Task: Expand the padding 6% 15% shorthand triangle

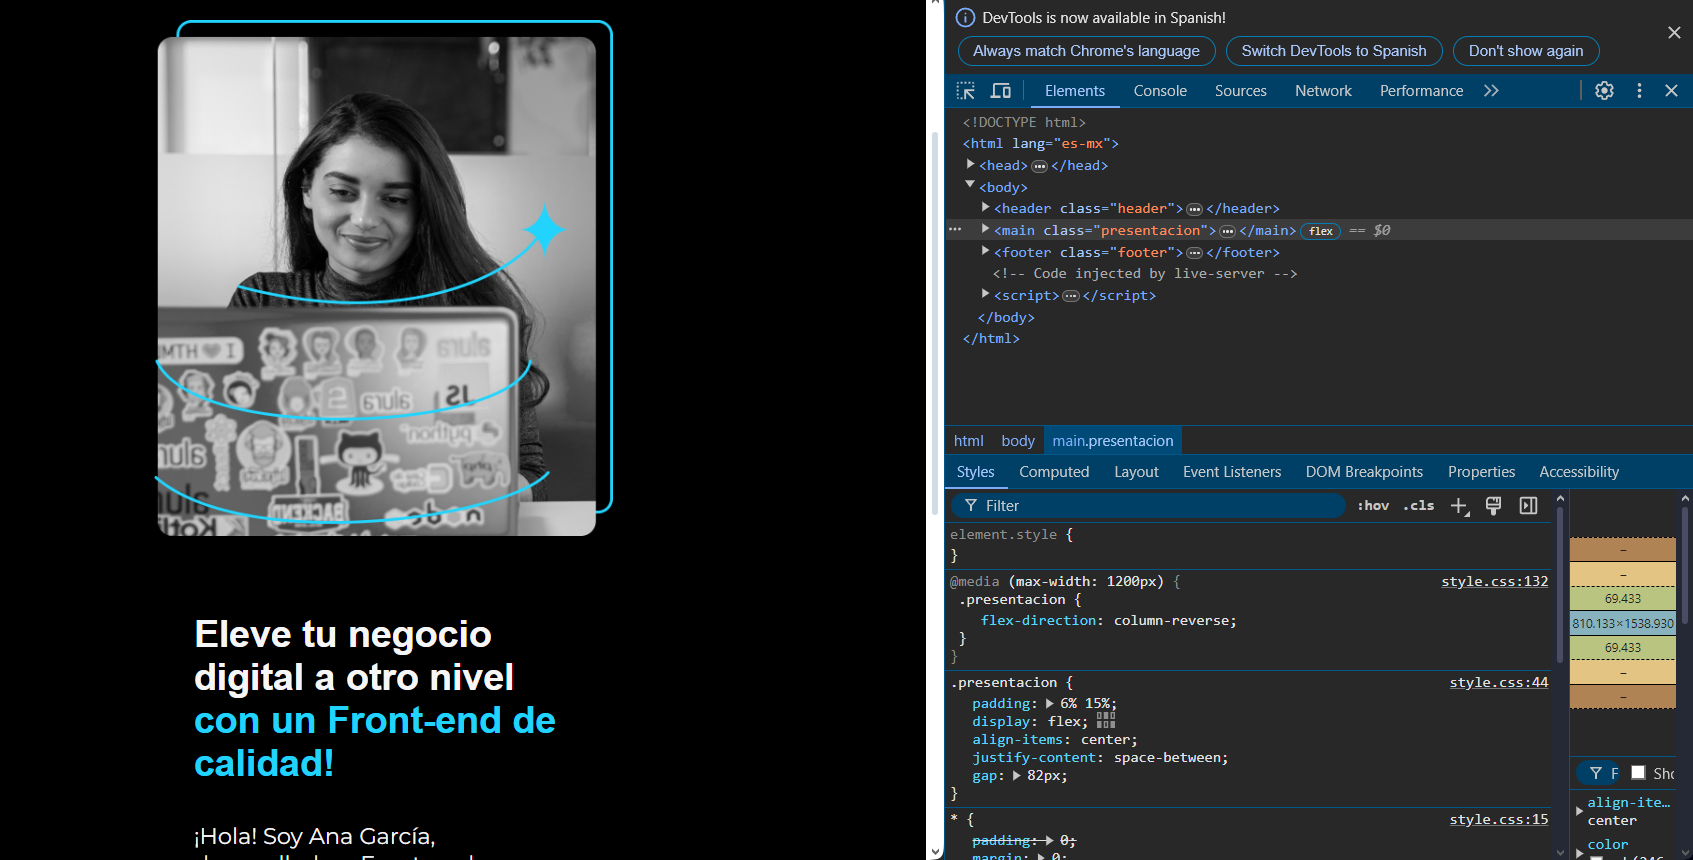Action: click(x=1050, y=703)
